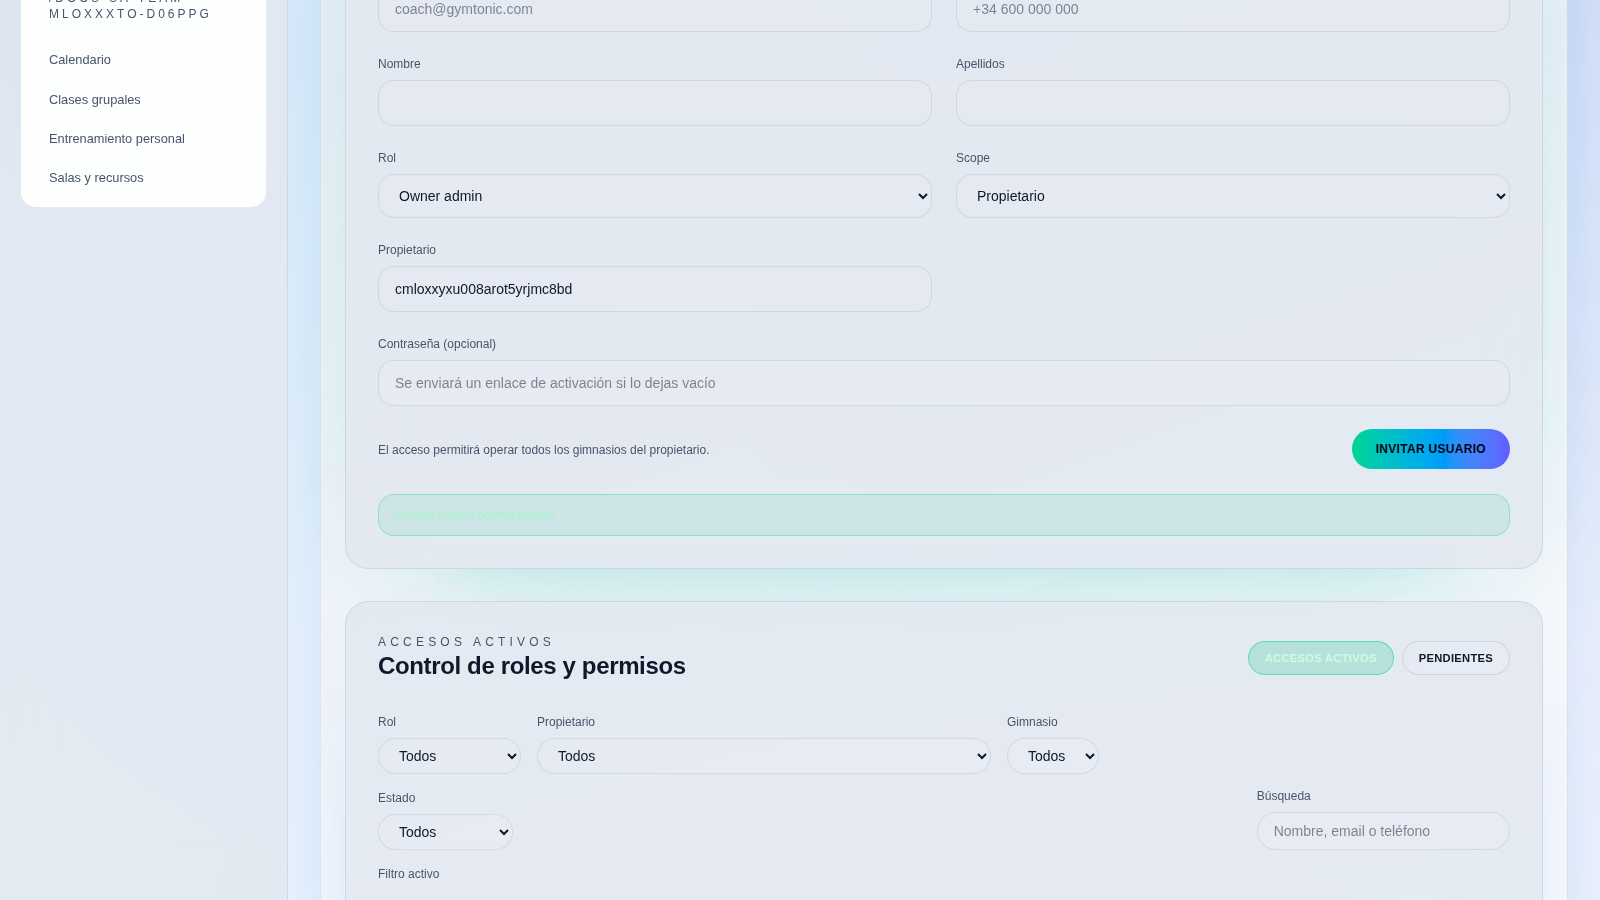This screenshot has width=1600, height=900.
Task: Navigate to Salas y recursos
Action: (x=96, y=178)
